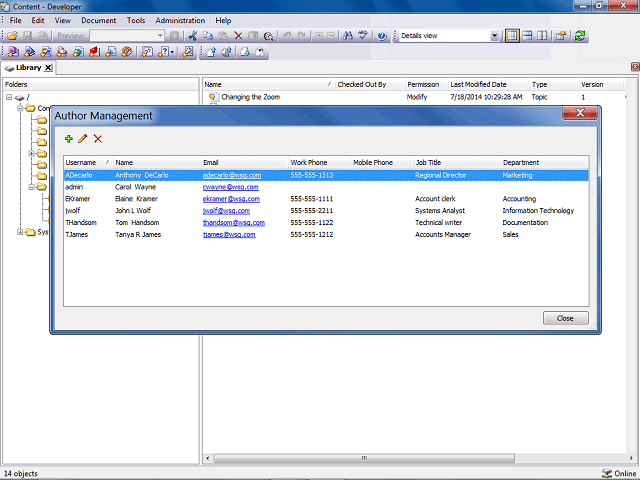Image resolution: width=640 pixels, height=480 pixels.
Task: Click the thandsom@wsq.com email link
Action: tap(234, 222)
